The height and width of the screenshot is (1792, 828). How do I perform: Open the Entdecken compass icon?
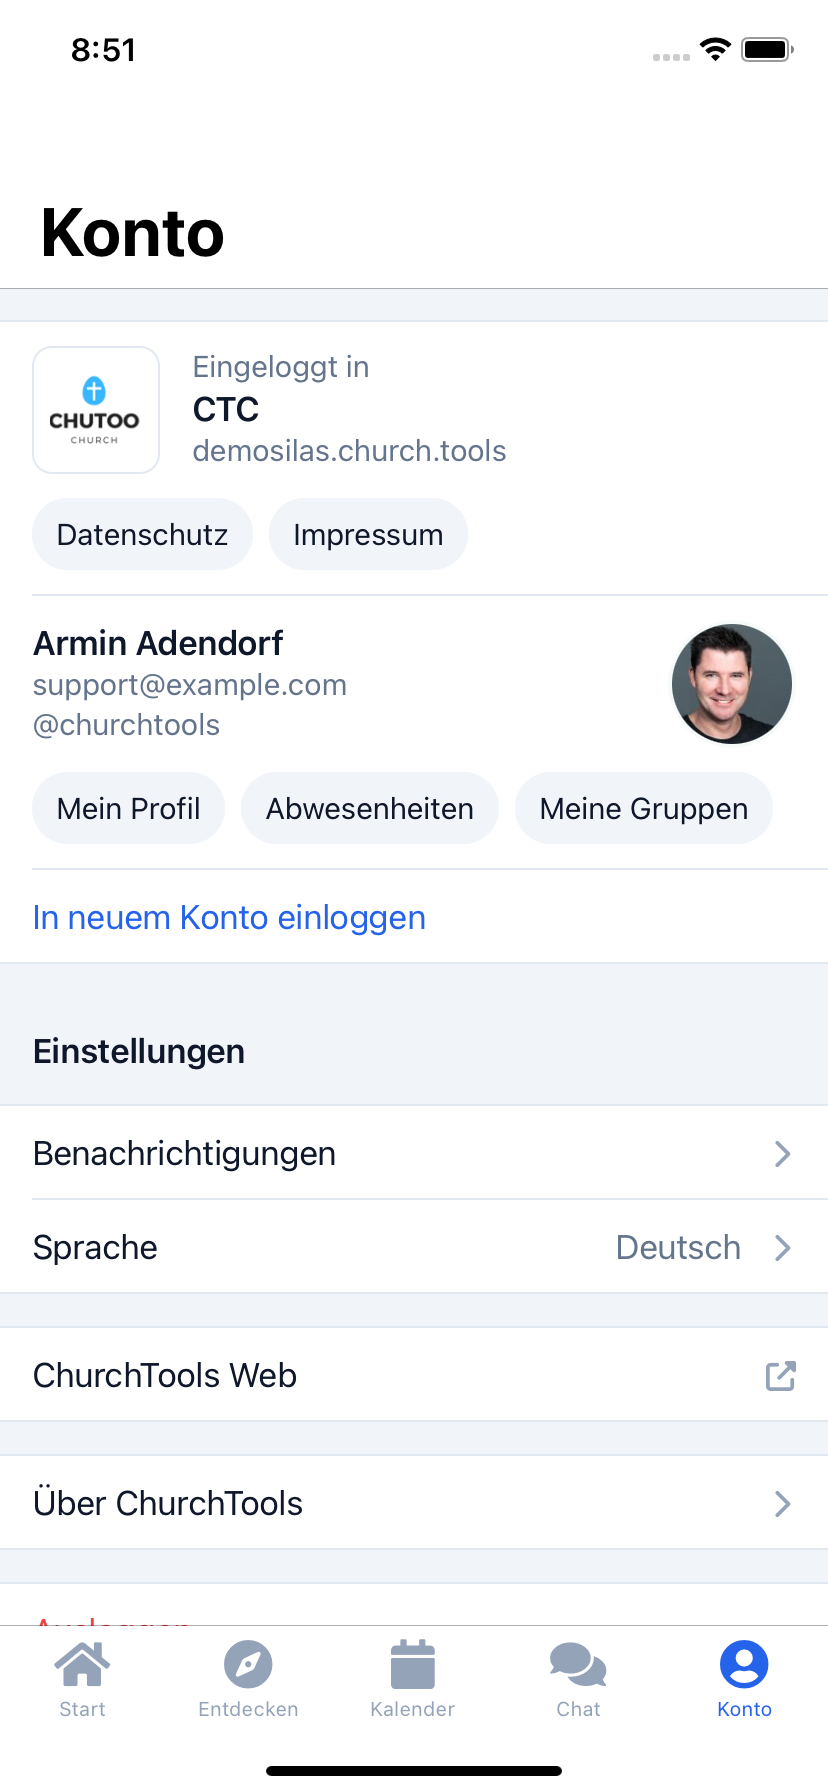(248, 1665)
